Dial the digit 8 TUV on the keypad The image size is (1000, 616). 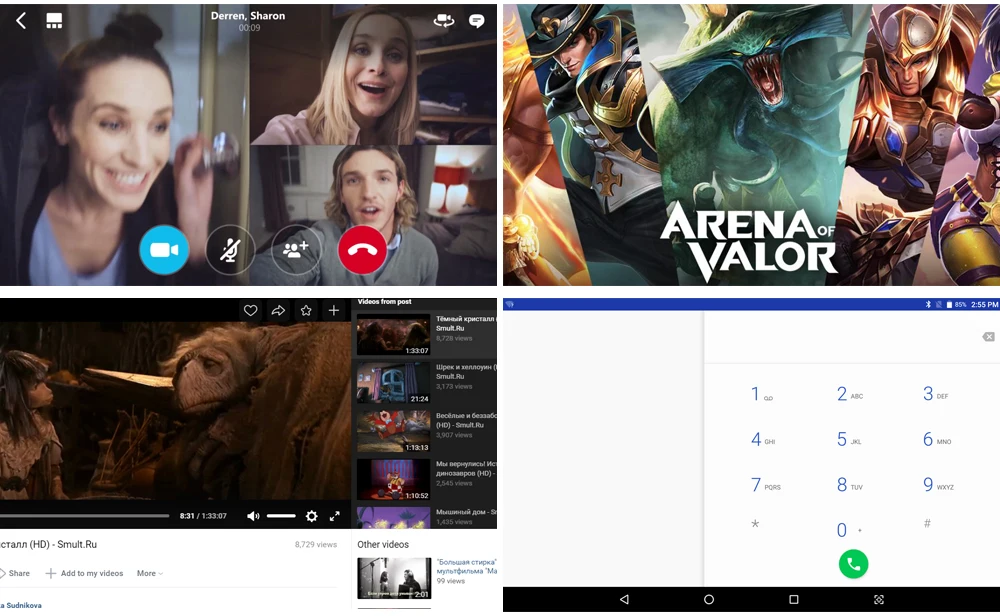[x=849, y=485]
